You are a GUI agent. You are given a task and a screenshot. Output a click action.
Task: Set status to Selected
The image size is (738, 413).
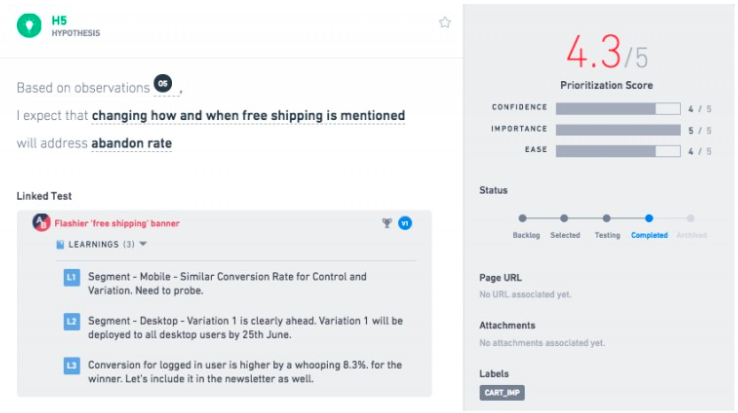pyautogui.click(x=564, y=218)
